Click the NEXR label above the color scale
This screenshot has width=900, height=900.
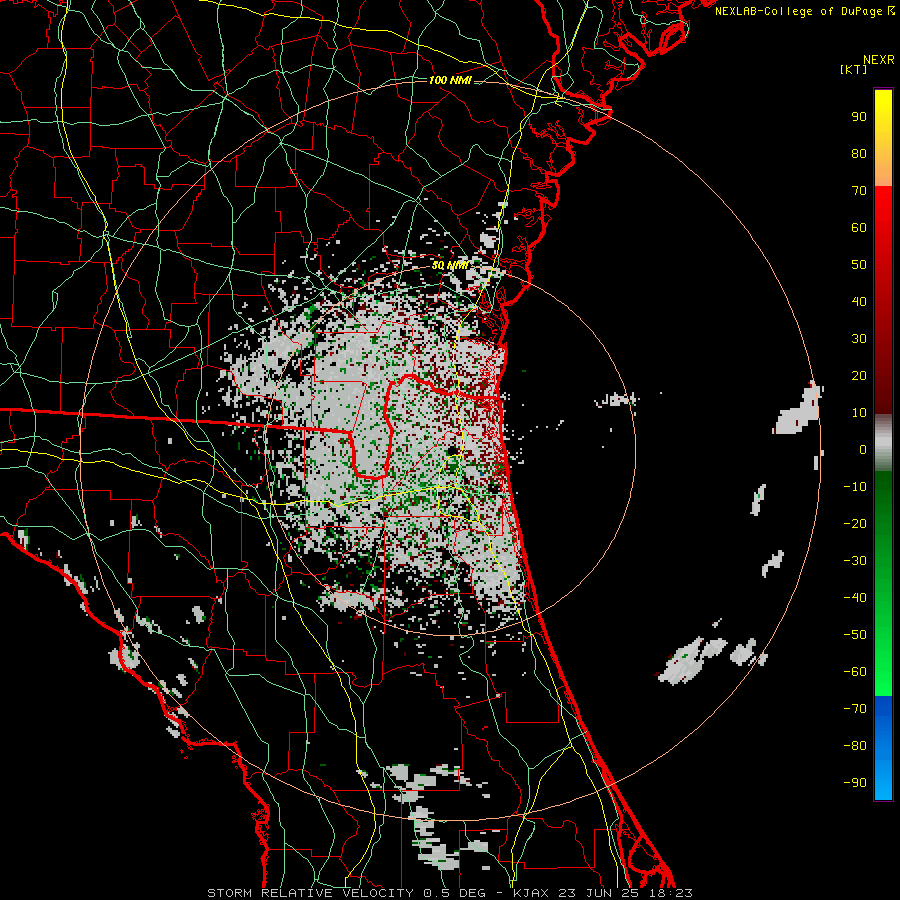879,60
